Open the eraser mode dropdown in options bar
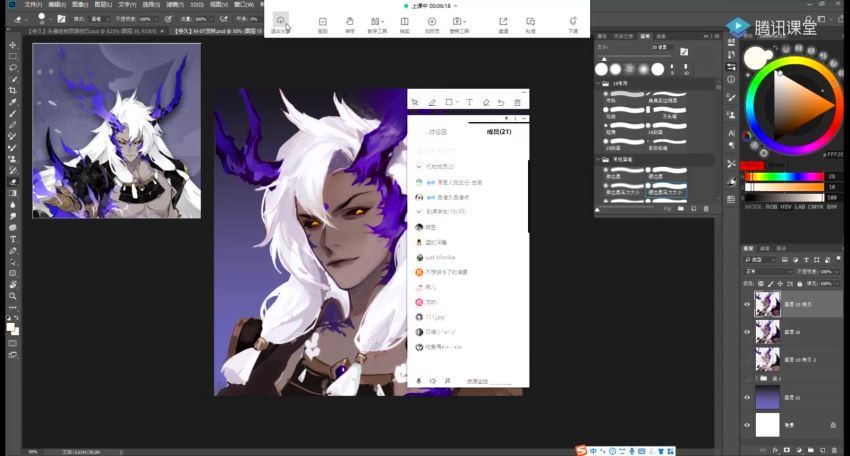This screenshot has width=850, height=456. [99, 18]
